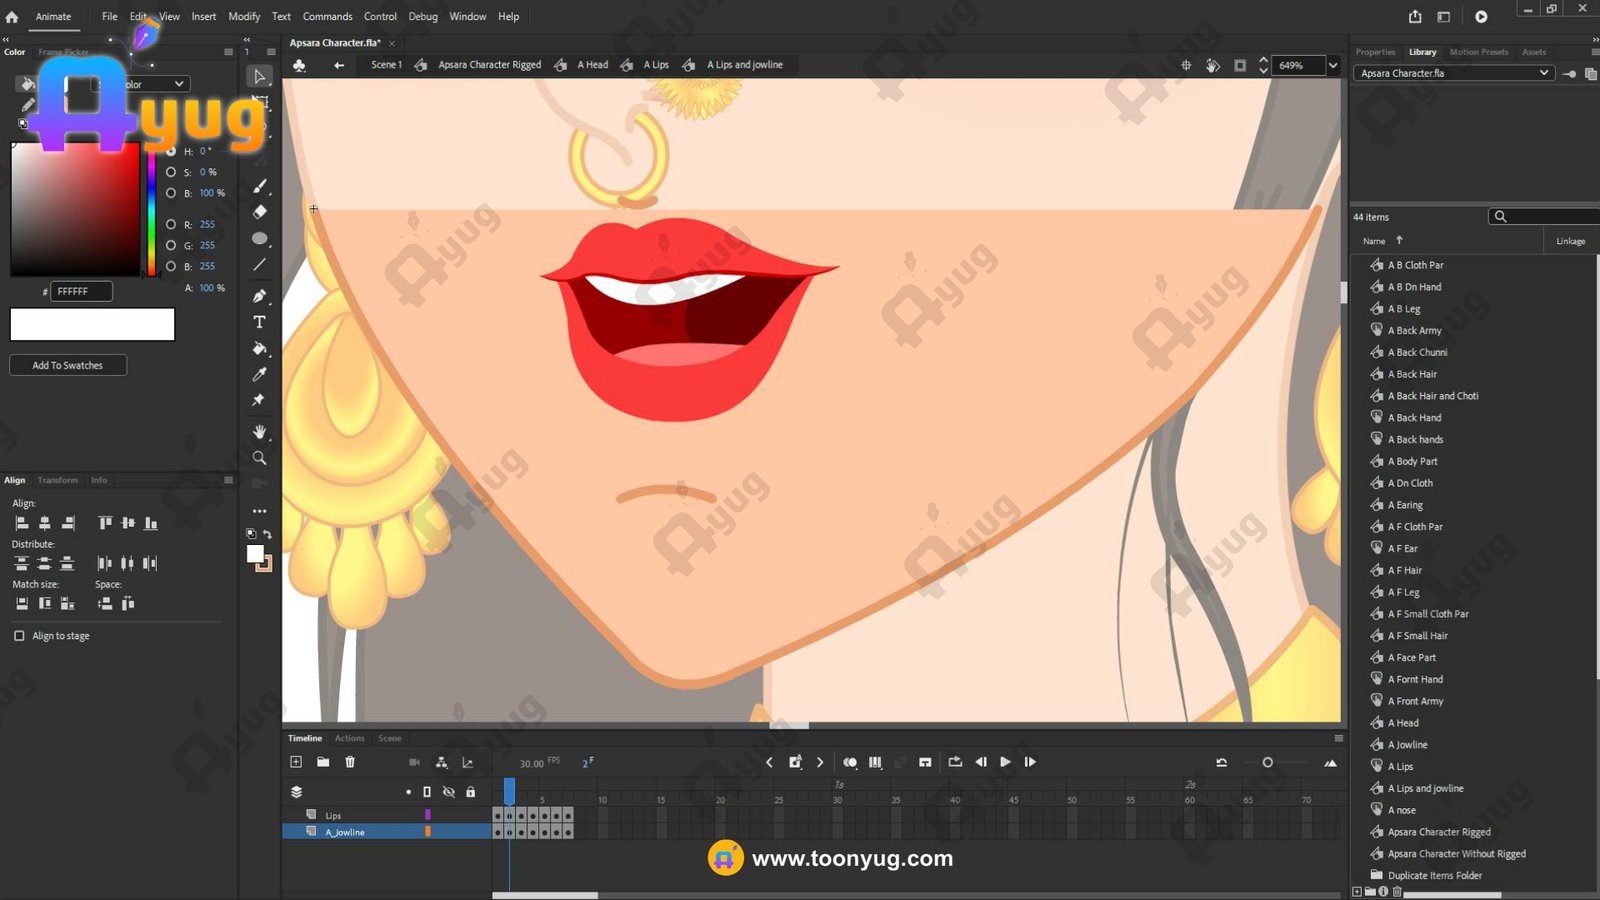Click Add To Swatches button
The height and width of the screenshot is (900, 1600).
68,365
